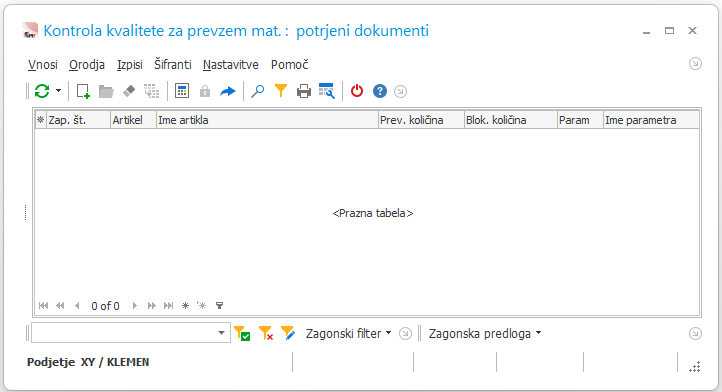Create a new record with plus icon
Screen dimensions: 722x392
coord(83,91)
